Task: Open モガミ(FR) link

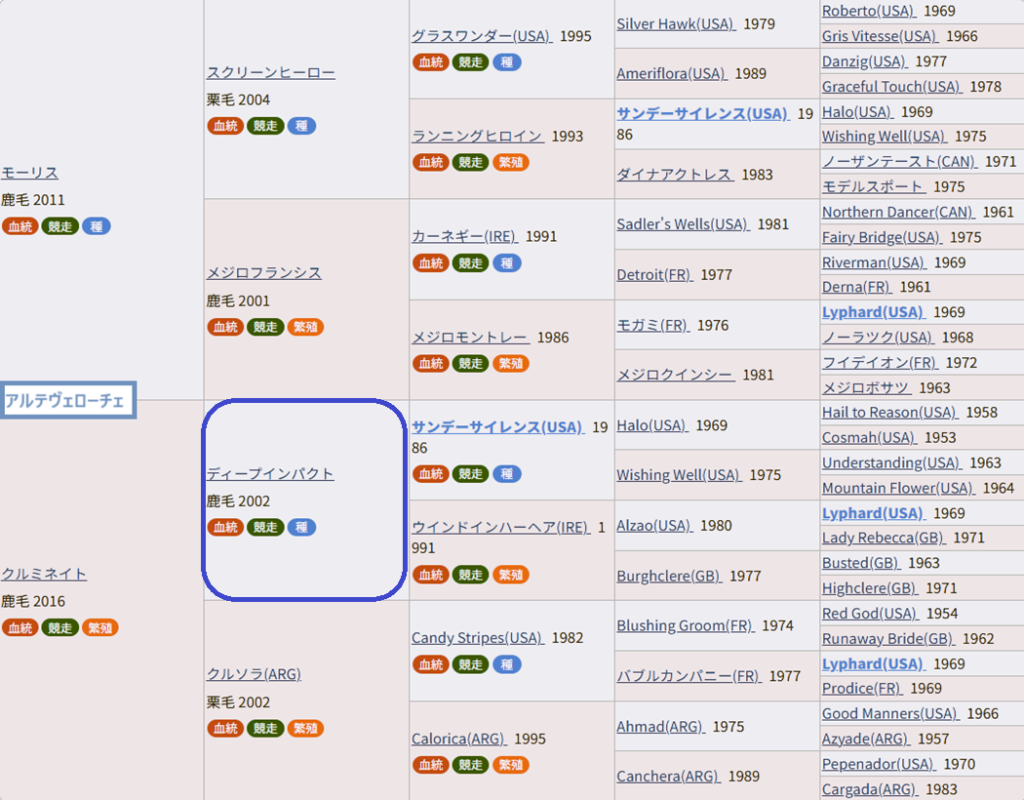Action: click(653, 325)
